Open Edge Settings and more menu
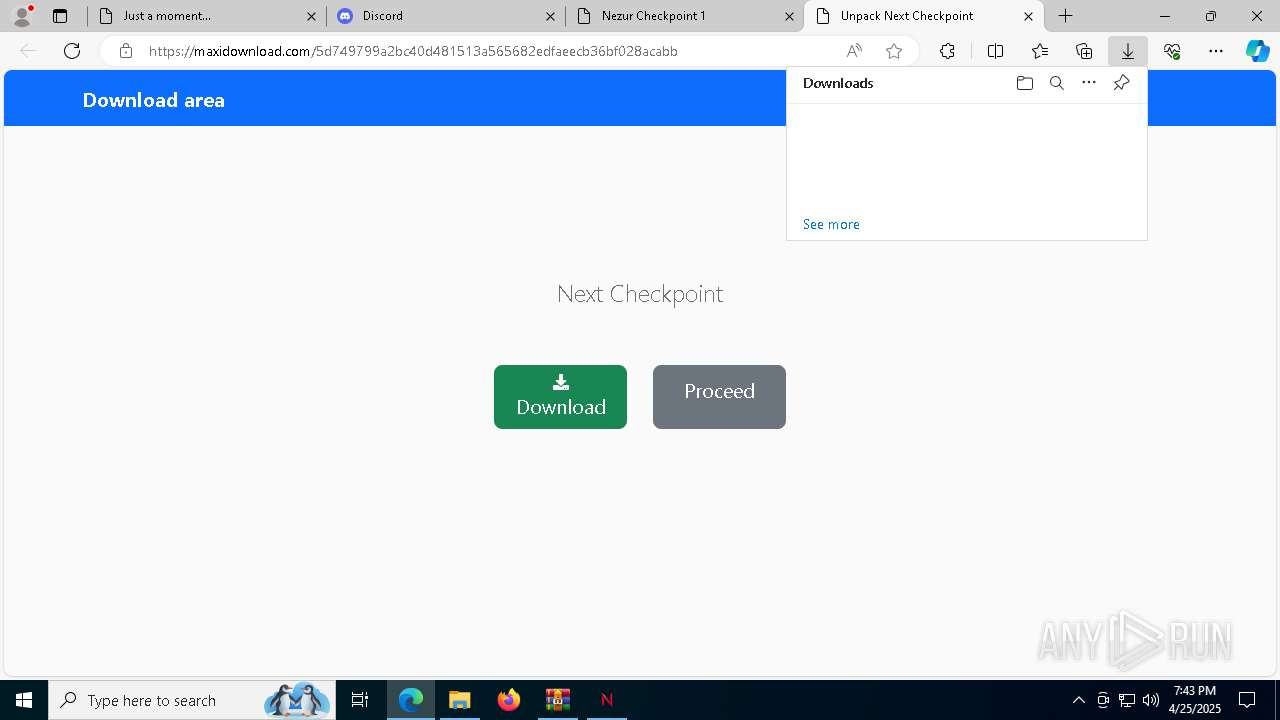The width and height of the screenshot is (1280, 720). click(x=1216, y=51)
